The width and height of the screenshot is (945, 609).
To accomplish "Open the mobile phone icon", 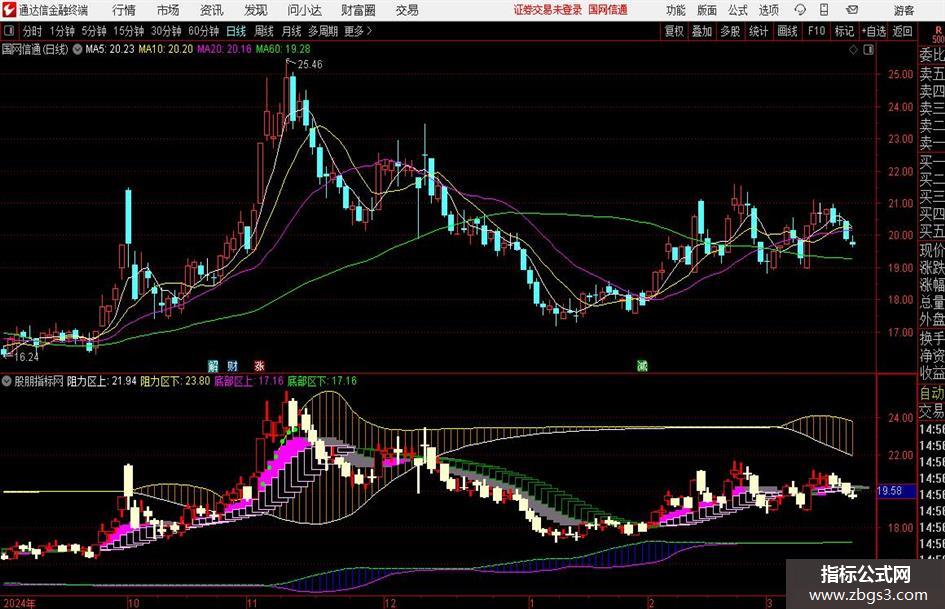I will click(824, 10).
